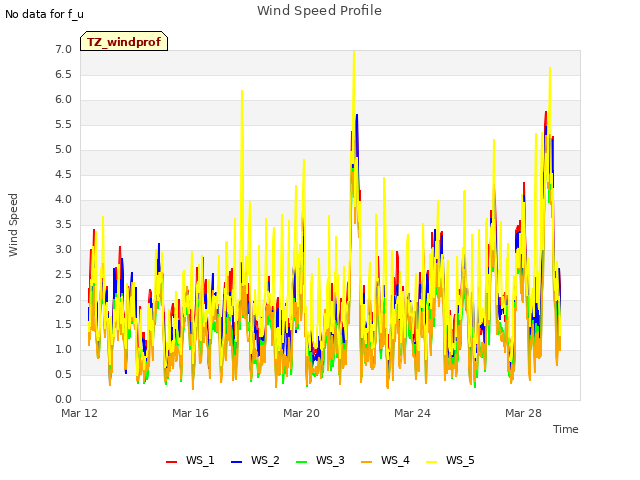Click the 3.5 y-axis tick label

click(x=63, y=225)
